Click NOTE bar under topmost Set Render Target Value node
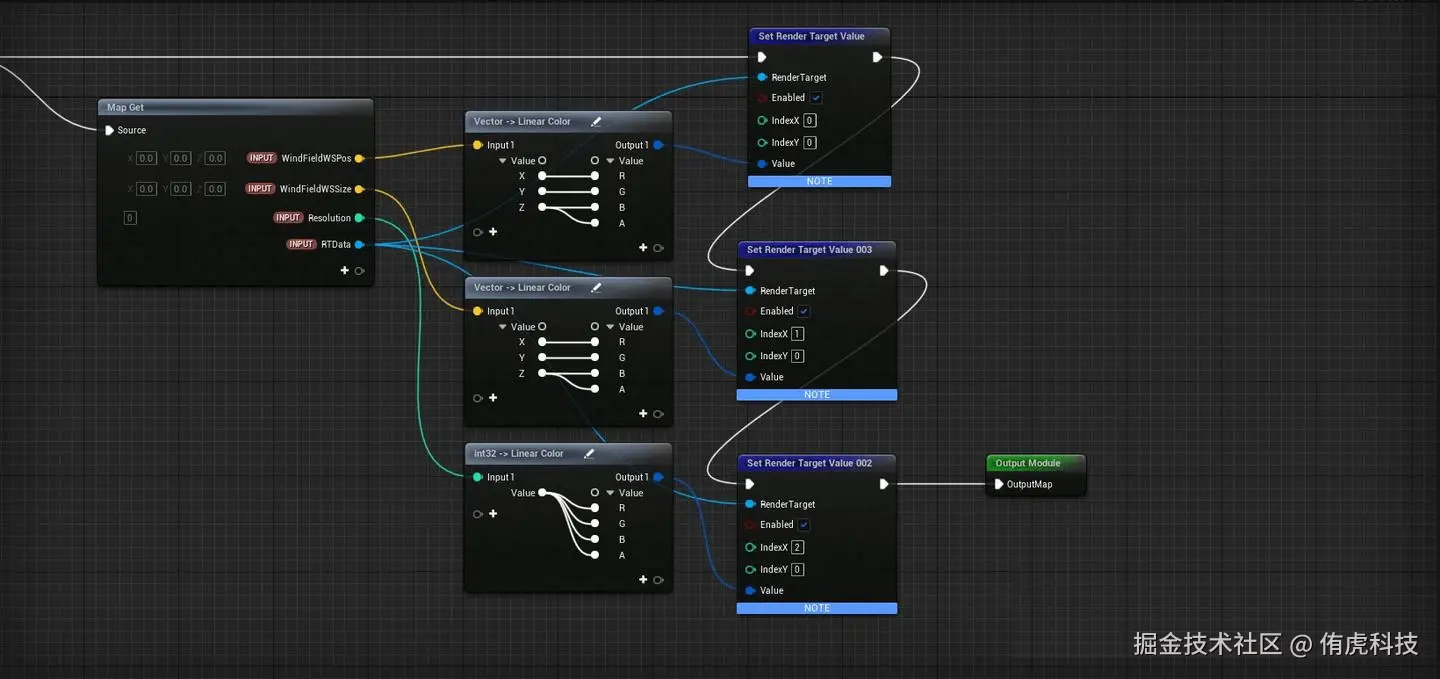This screenshot has height=679, width=1440. coord(819,182)
